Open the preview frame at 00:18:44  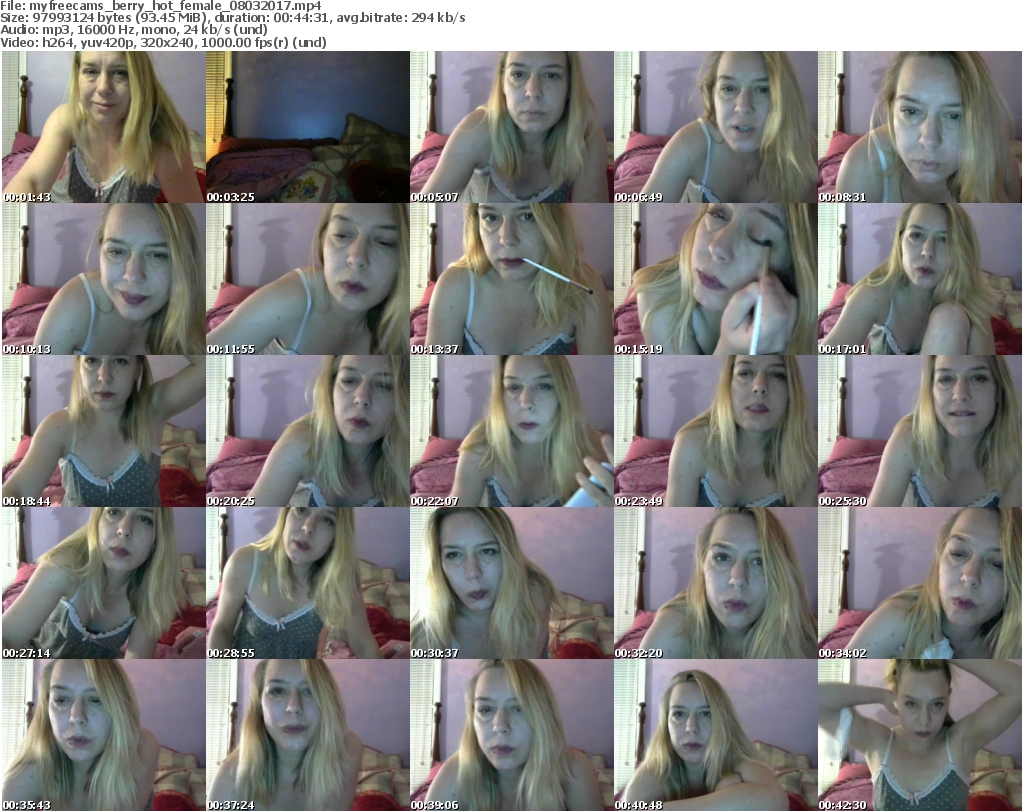tap(104, 432)
